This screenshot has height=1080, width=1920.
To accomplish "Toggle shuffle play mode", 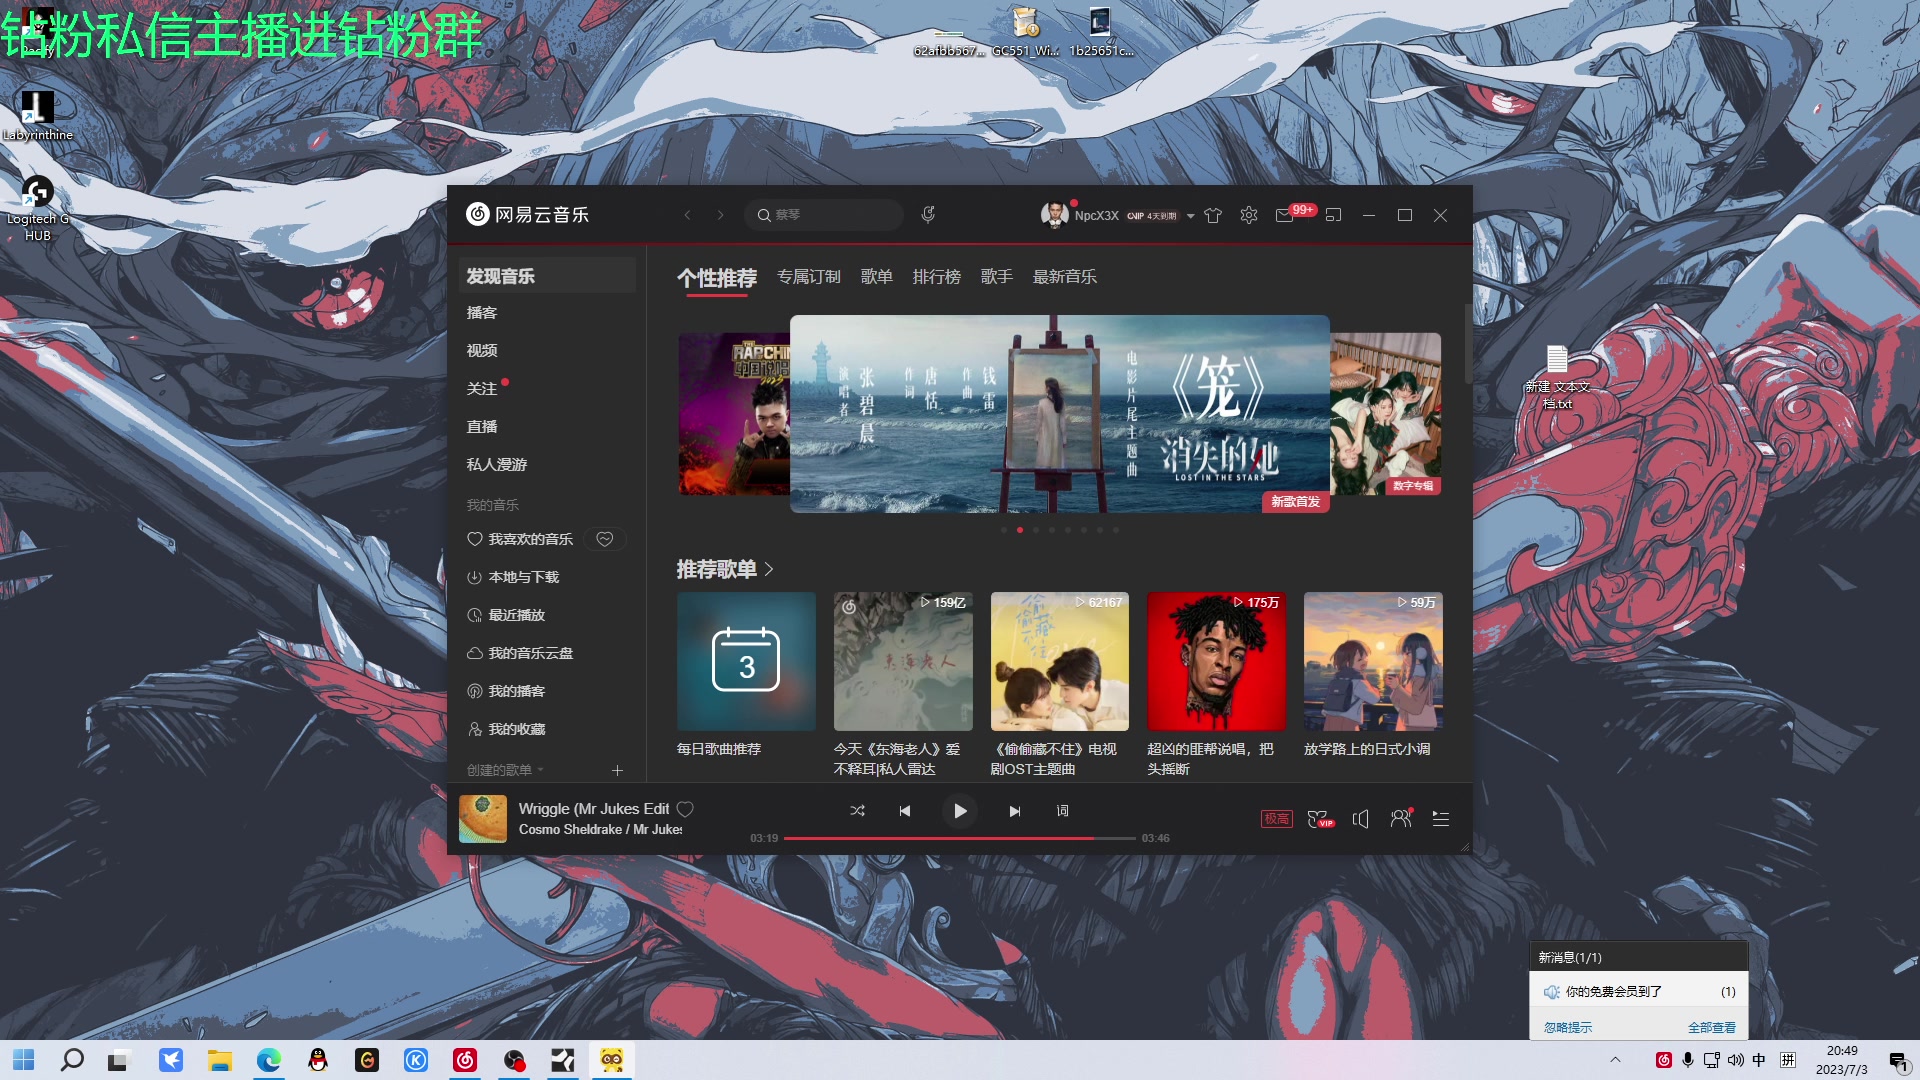I will pos(857,811).
